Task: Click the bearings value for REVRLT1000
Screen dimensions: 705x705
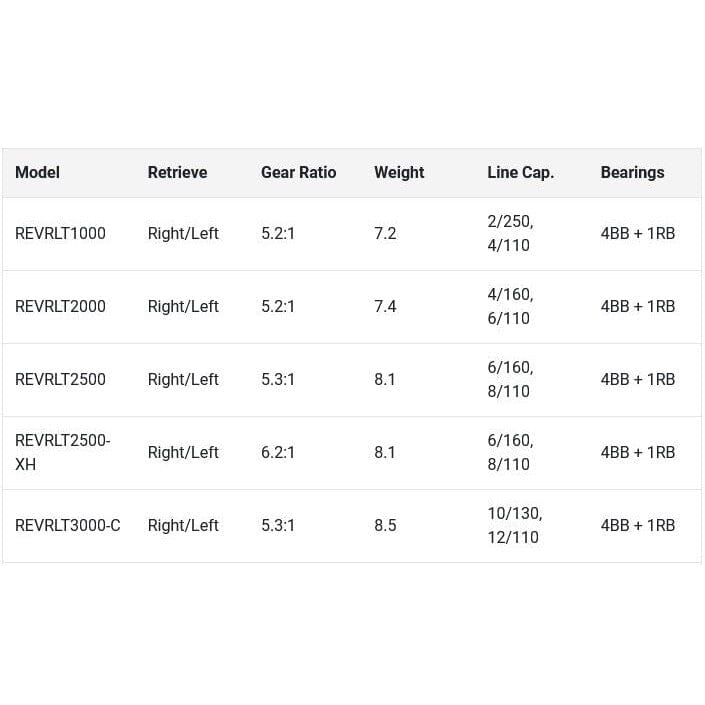Action: (637, 233)
